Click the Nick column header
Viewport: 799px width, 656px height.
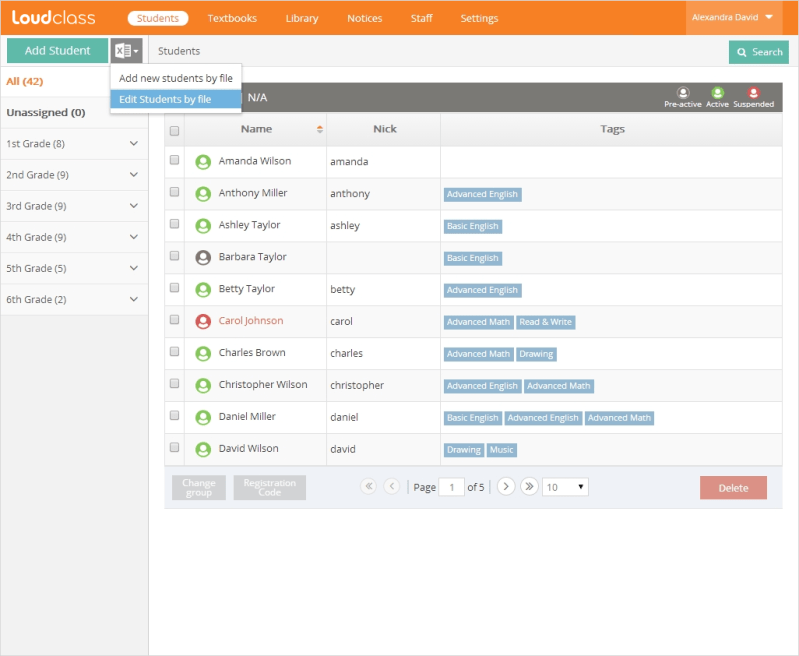tap(385, 129)
